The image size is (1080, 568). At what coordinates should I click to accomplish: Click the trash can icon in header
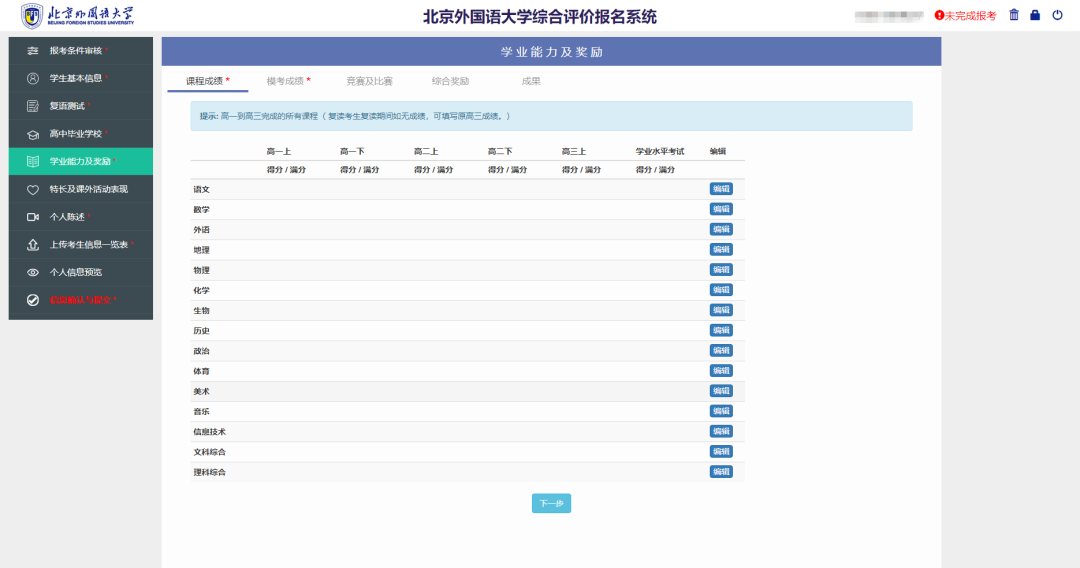(x=1014, y=15)
